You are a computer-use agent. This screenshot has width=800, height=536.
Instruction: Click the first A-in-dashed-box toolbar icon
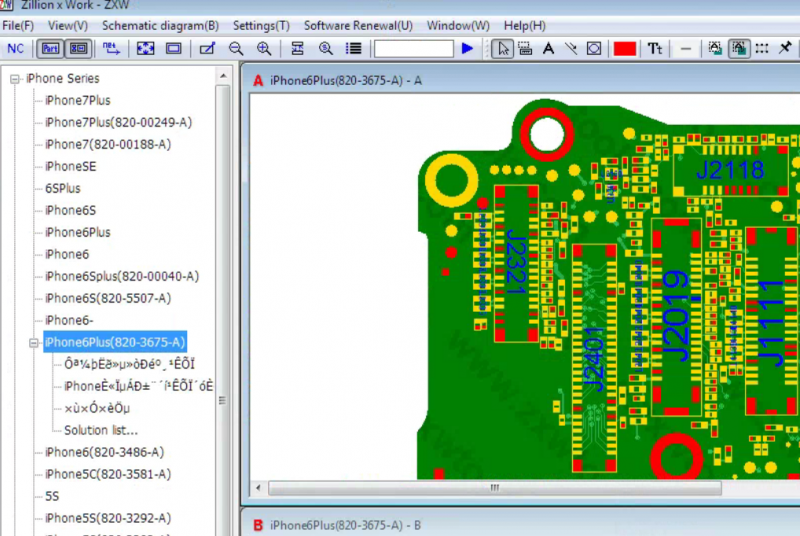[715, 49]
